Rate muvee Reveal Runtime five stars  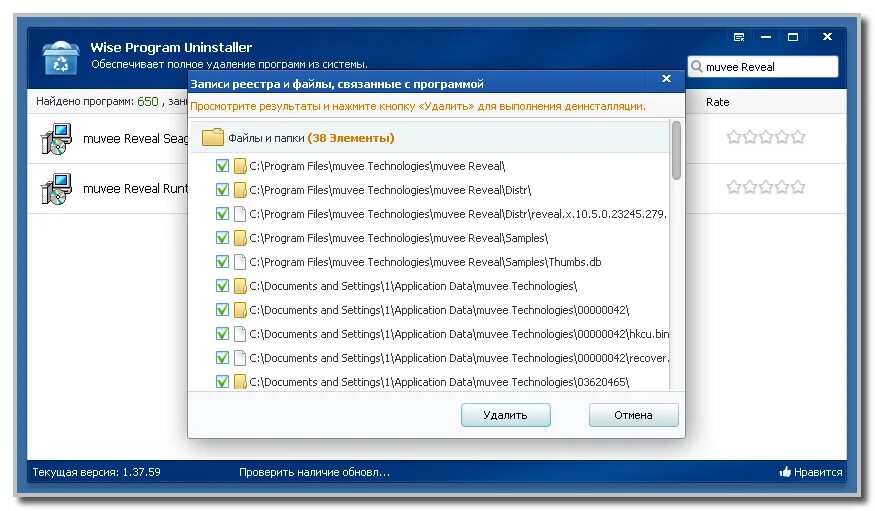tap(799, 187)
